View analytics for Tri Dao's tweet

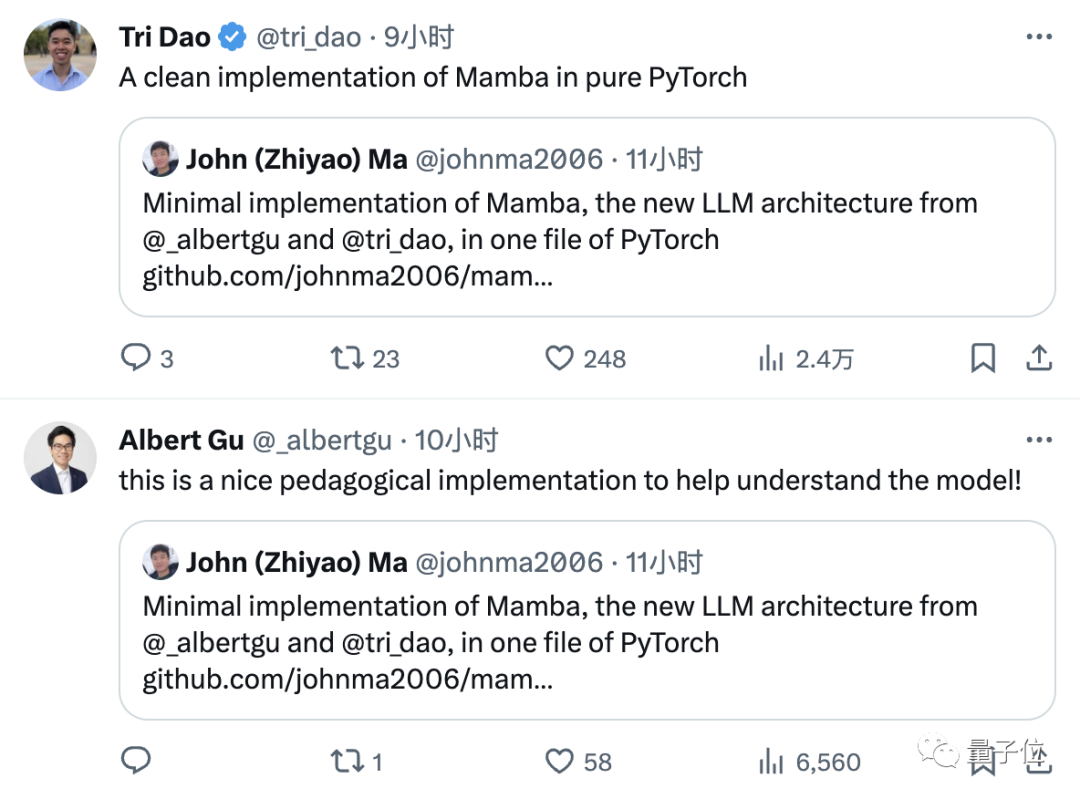[x=771, y=359]
